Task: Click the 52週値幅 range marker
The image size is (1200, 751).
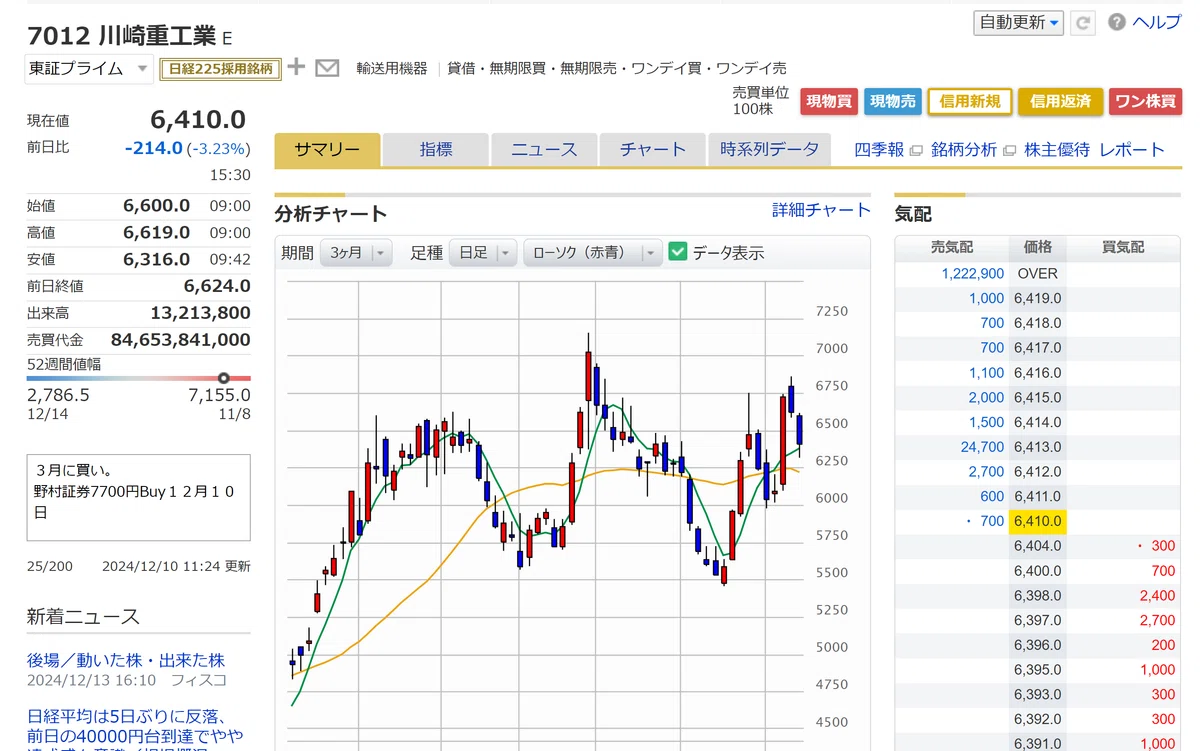Action: click(x=224, y=378)
